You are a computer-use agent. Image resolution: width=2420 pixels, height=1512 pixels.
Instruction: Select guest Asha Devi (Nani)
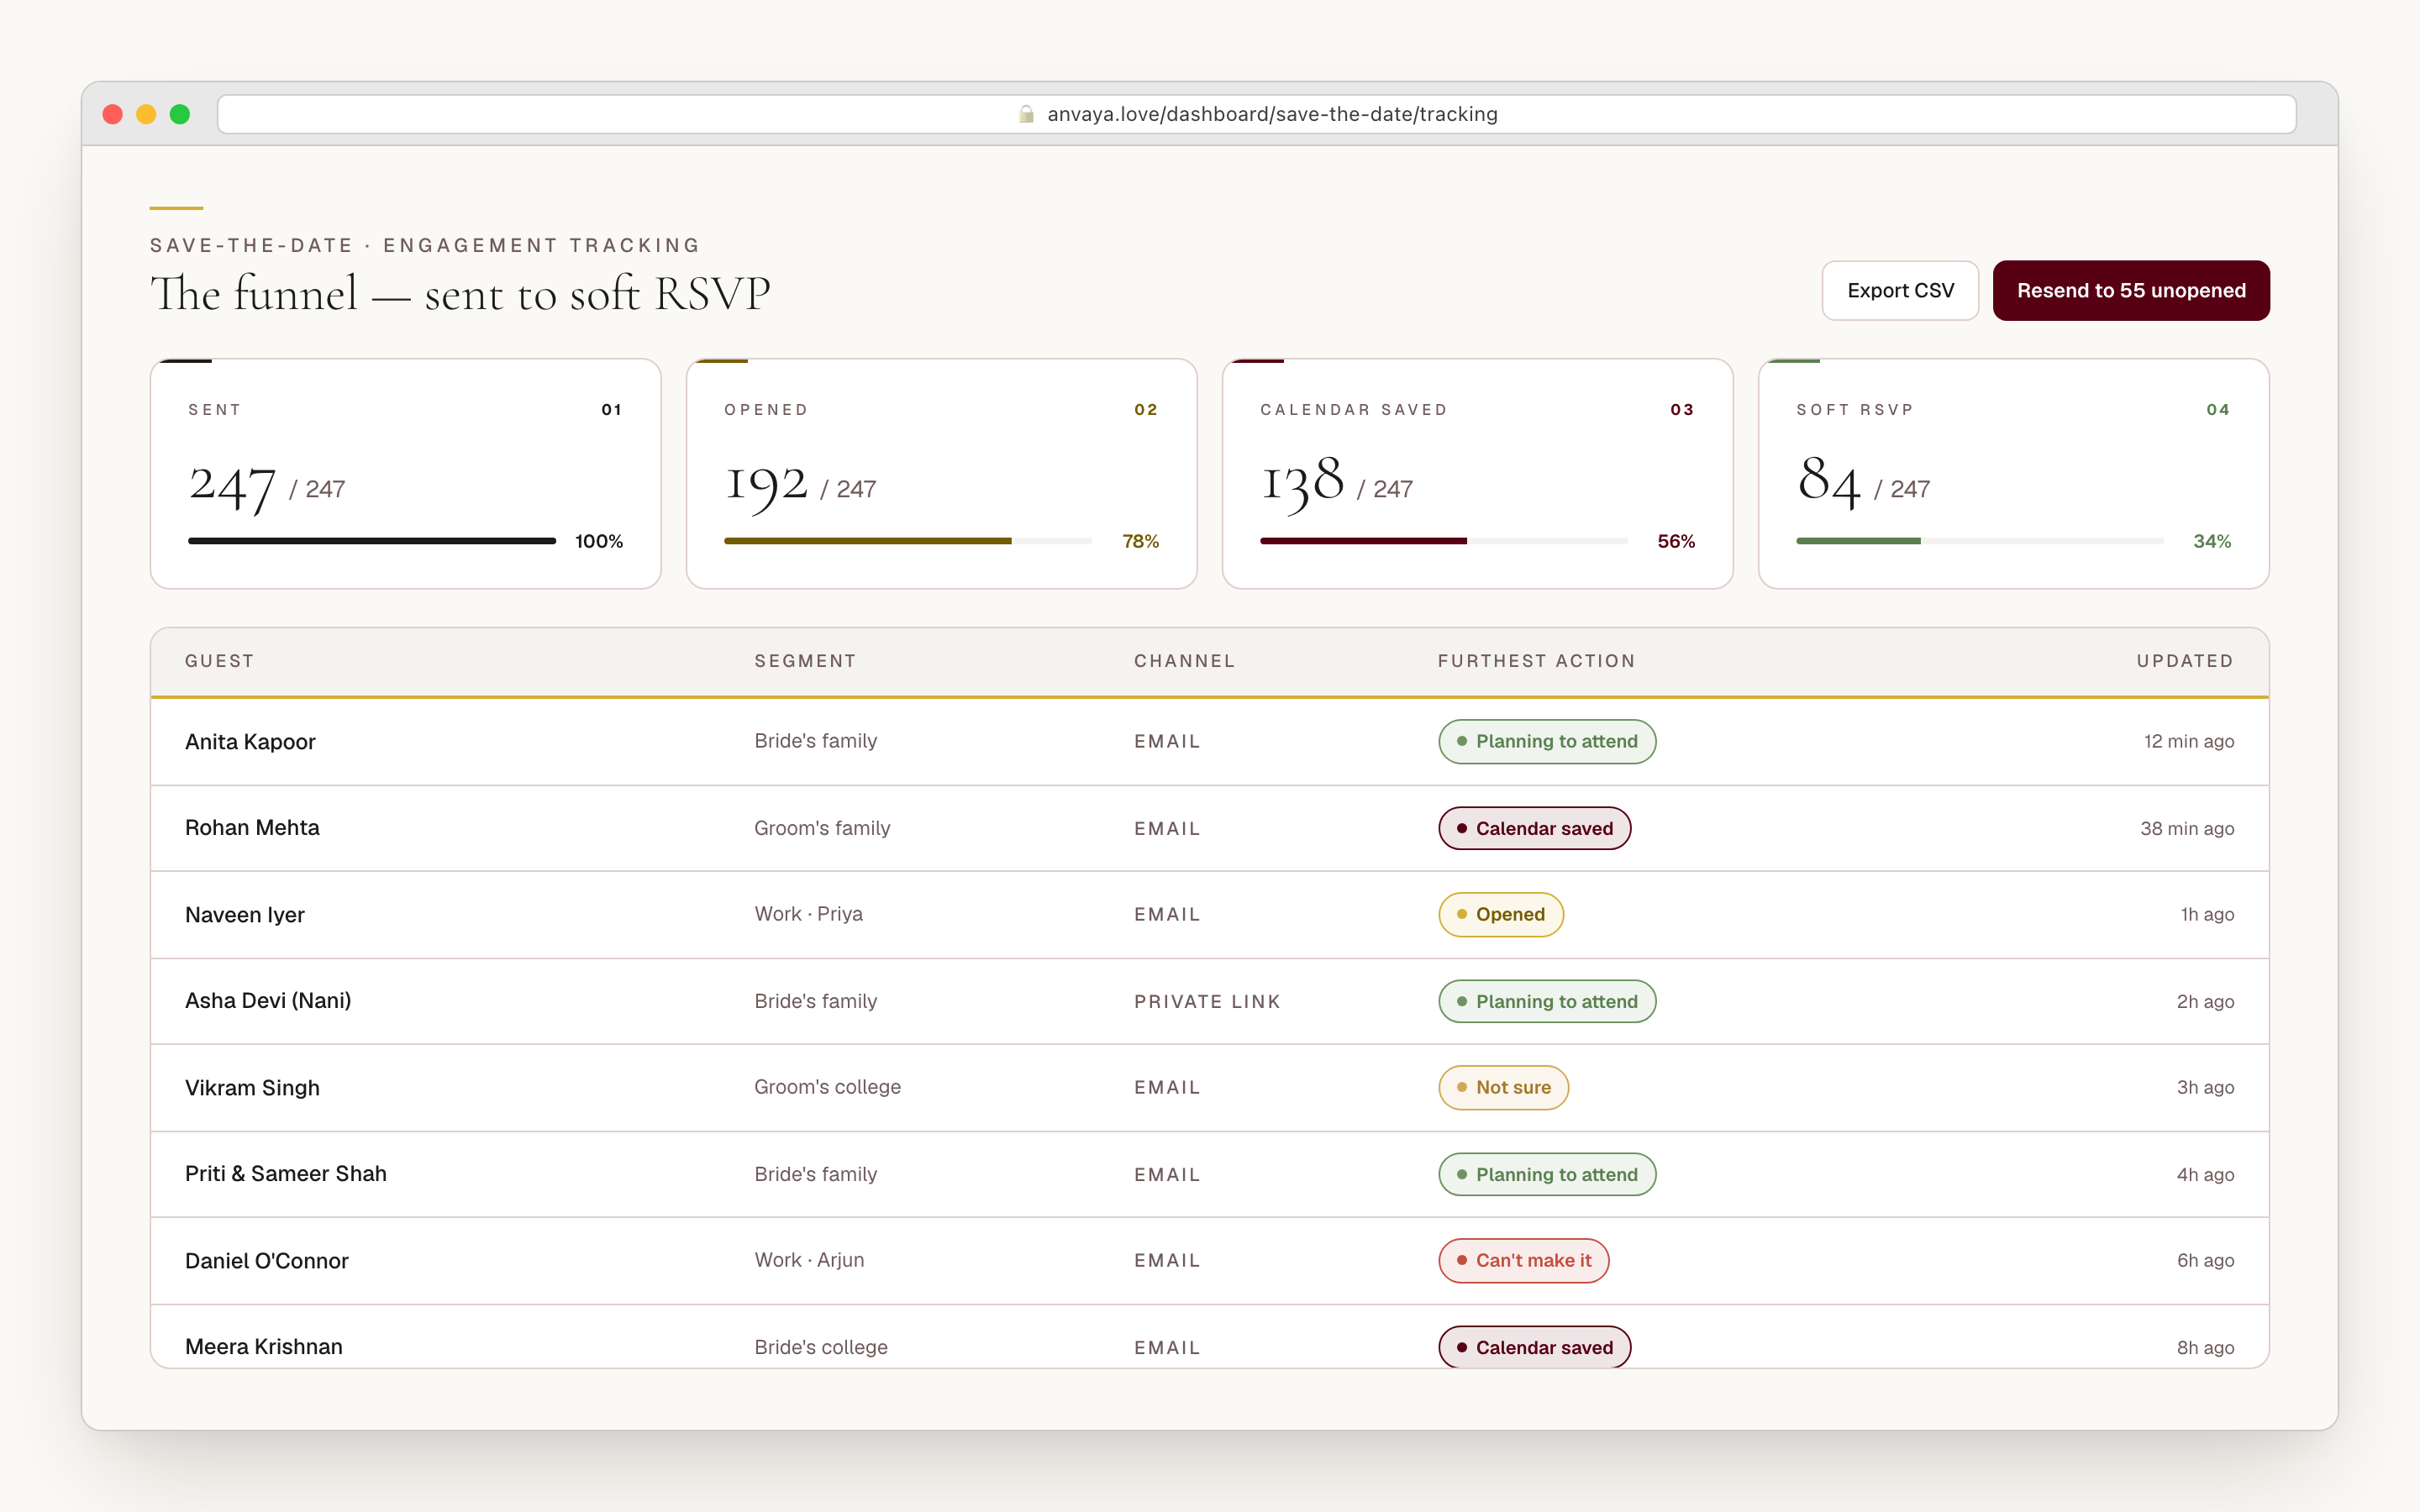(268, 1001)
